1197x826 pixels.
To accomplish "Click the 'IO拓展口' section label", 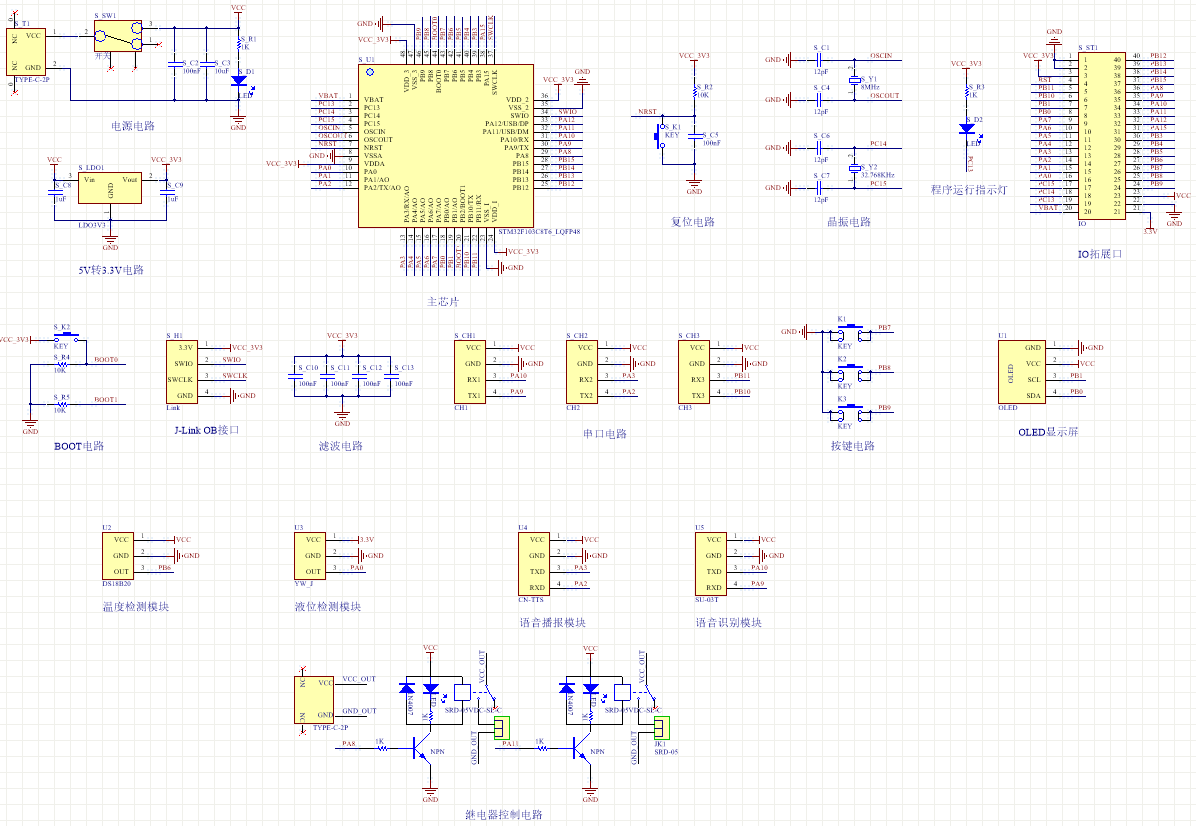I will [1100, 254].
